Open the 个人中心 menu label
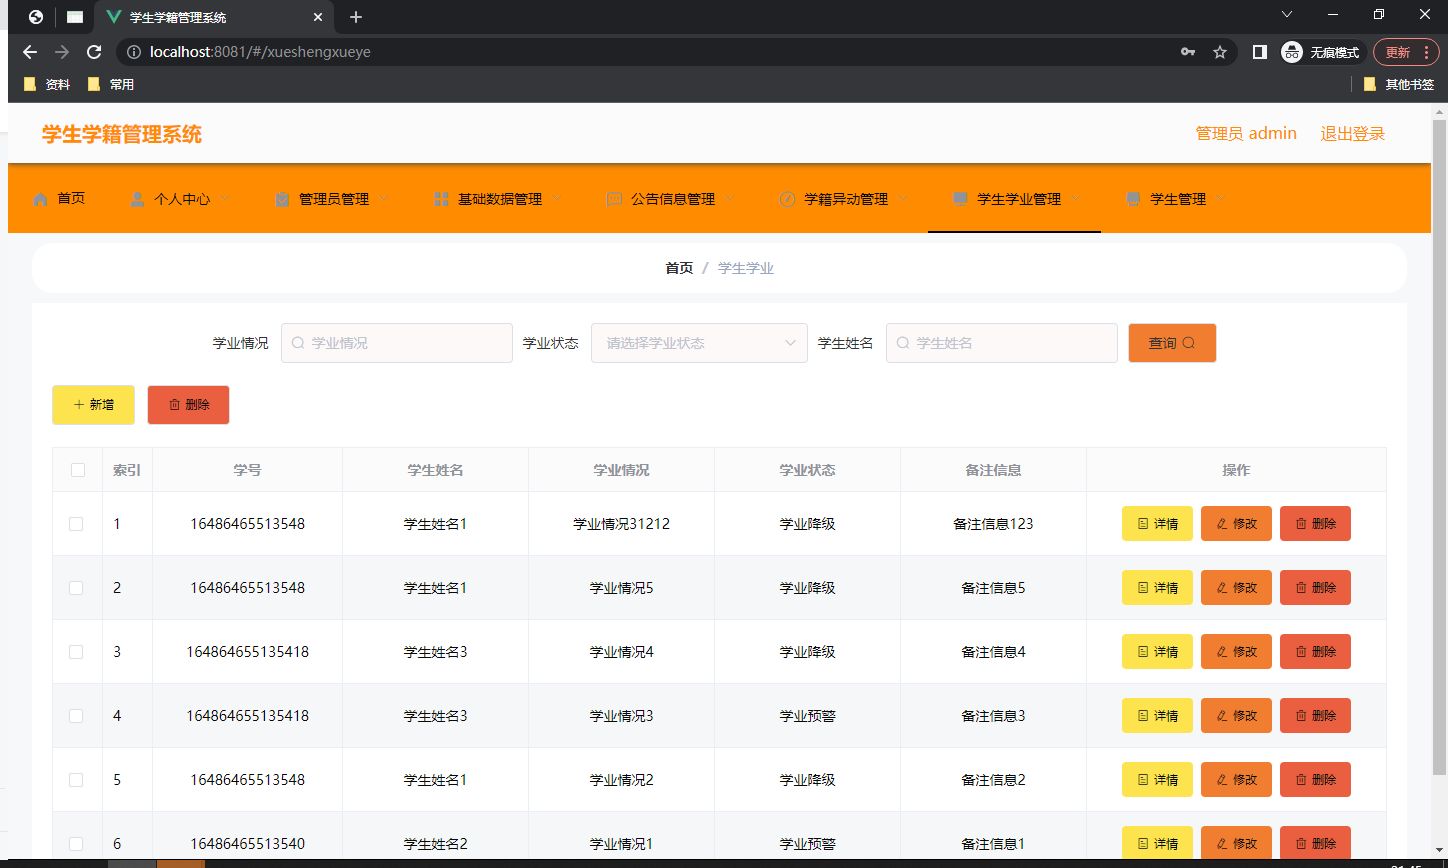This screenshot has height=868, width=1448. point(182,199)
